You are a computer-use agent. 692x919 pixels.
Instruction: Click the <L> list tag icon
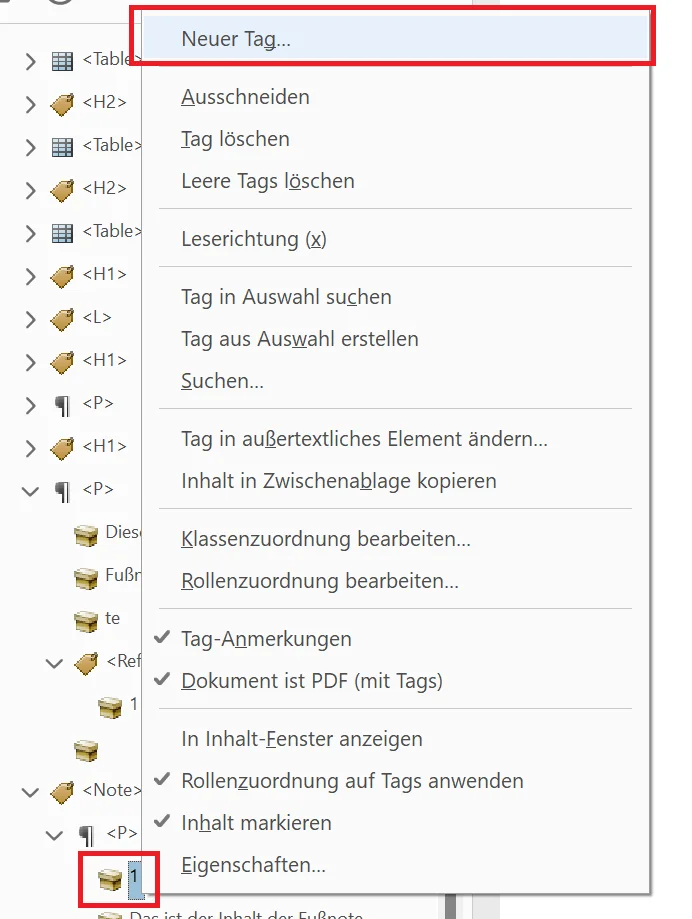62,319
